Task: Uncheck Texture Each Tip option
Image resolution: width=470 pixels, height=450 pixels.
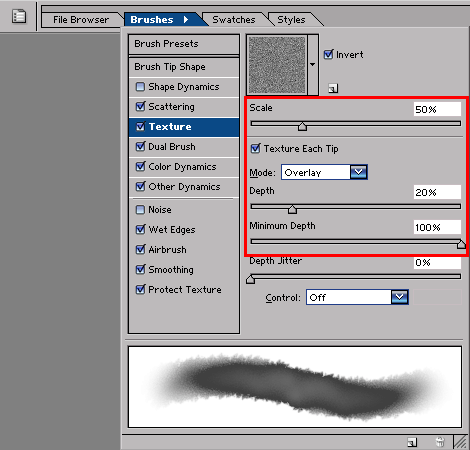Action: coord(255,148)
